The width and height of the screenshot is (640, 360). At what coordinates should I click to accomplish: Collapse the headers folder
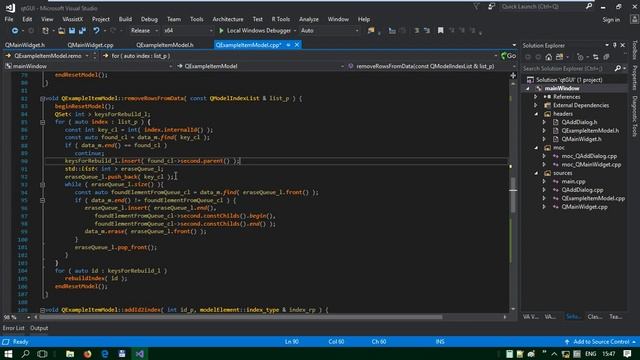point(536,114)
